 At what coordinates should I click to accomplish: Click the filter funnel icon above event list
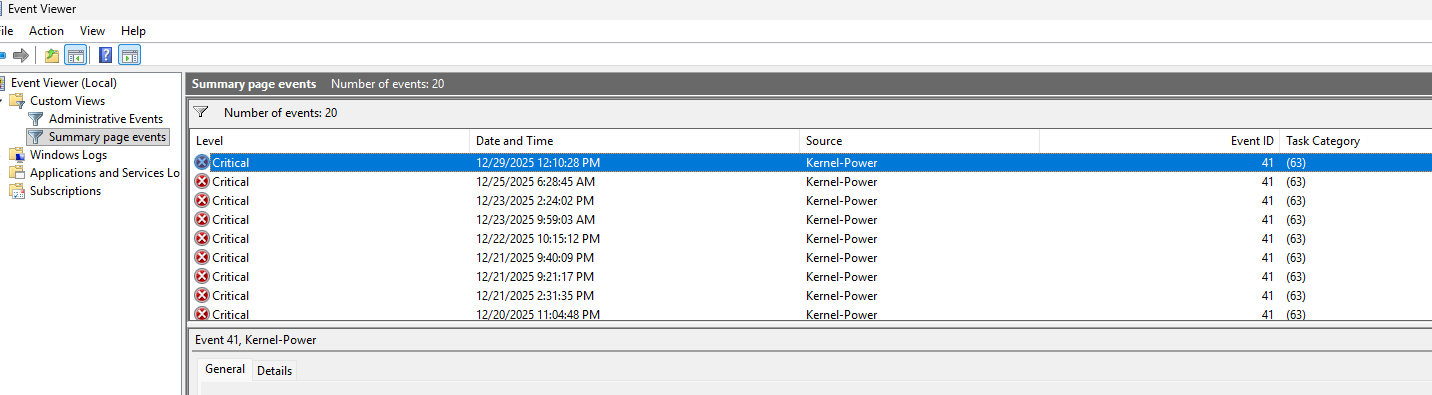[201, 113]
